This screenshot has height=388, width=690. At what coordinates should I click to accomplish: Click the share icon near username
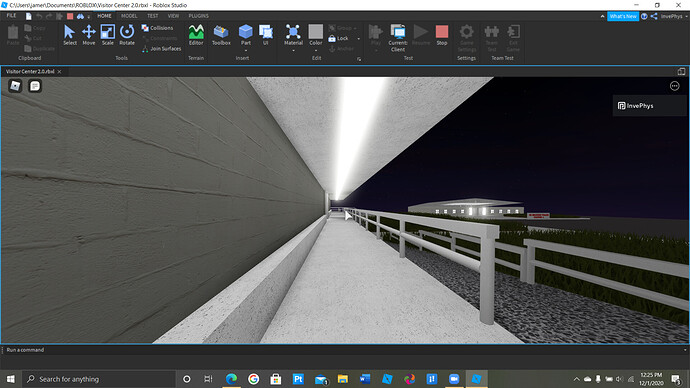point(654,16)
